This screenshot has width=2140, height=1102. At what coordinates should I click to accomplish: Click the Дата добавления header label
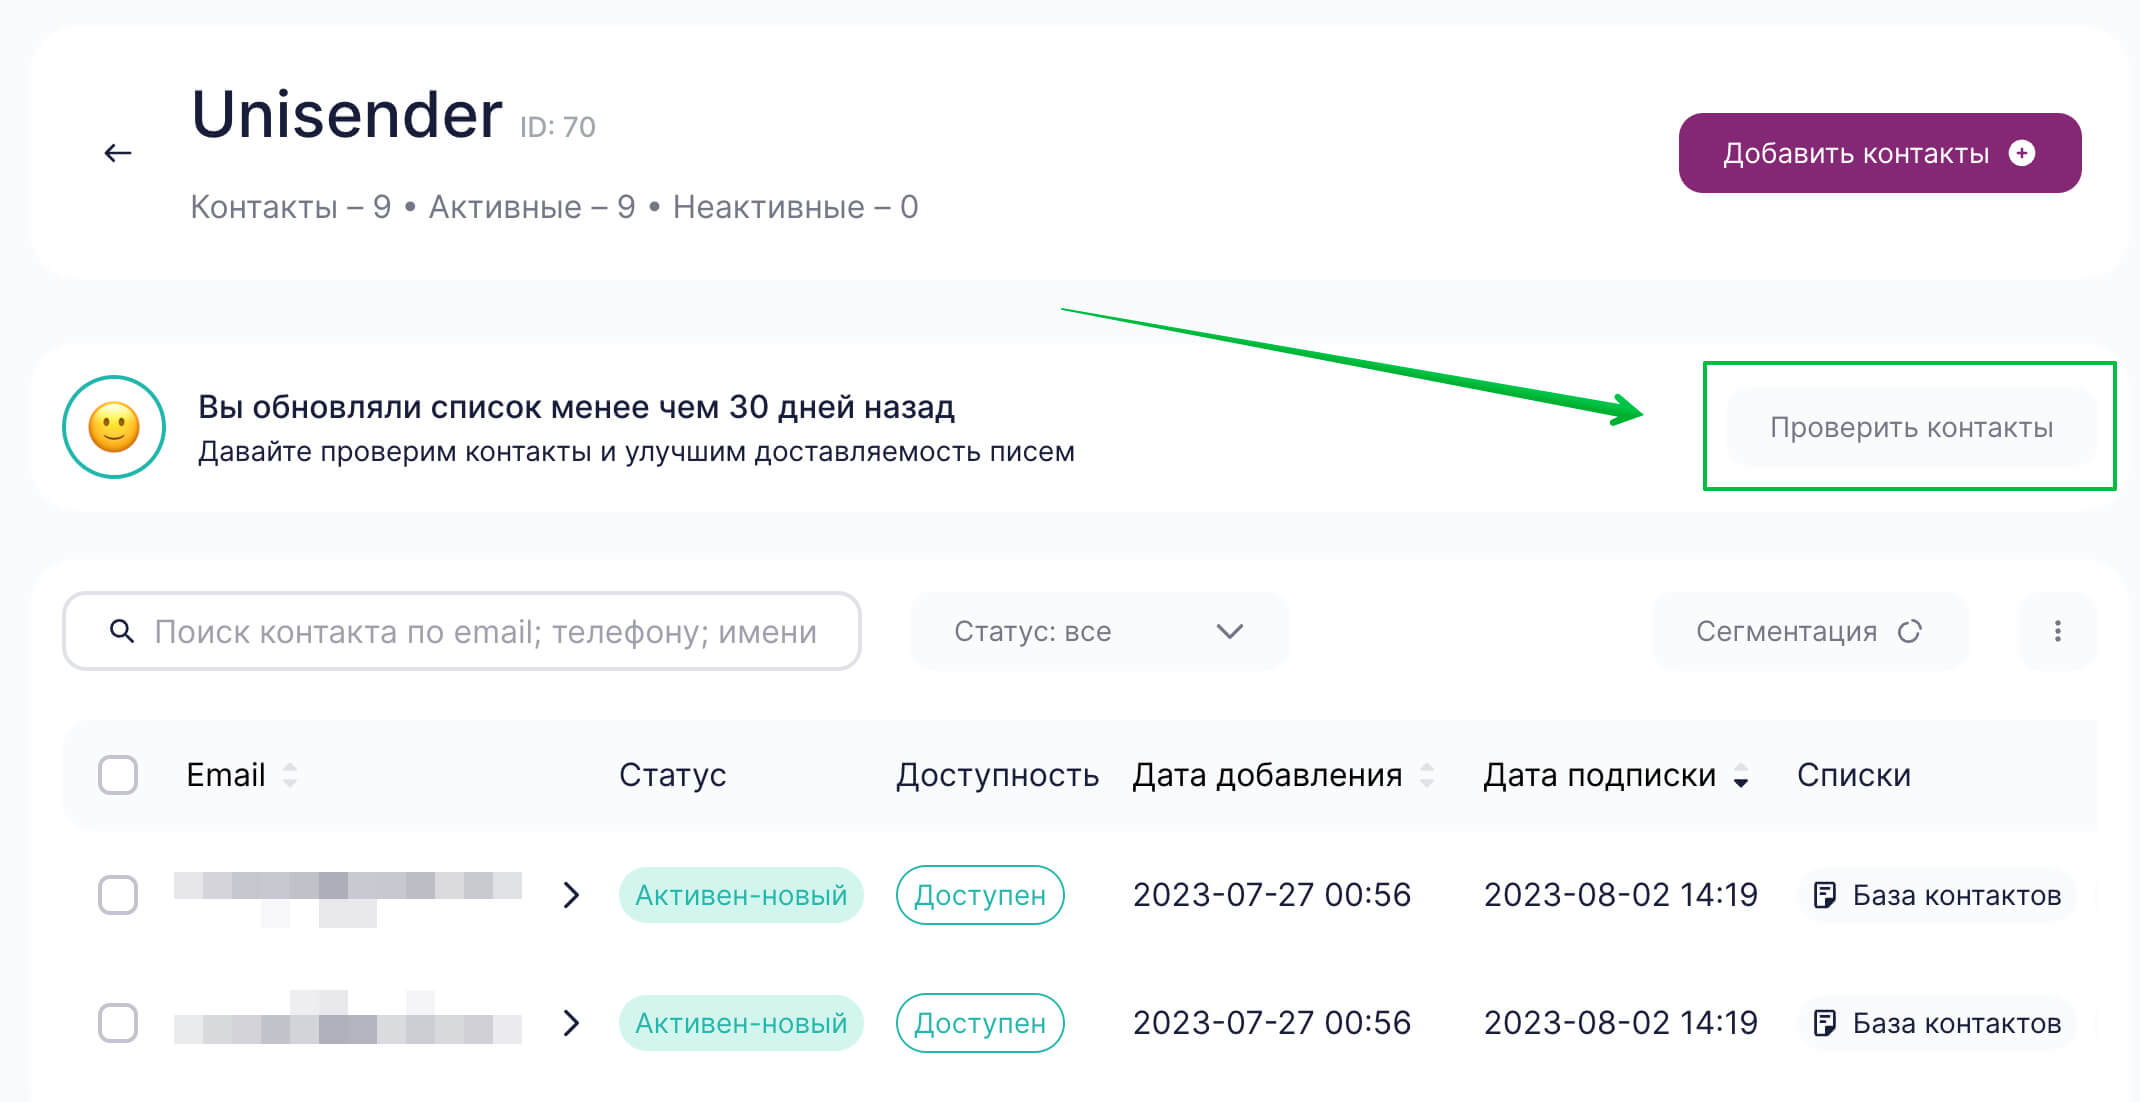[x=1267, y=775]
